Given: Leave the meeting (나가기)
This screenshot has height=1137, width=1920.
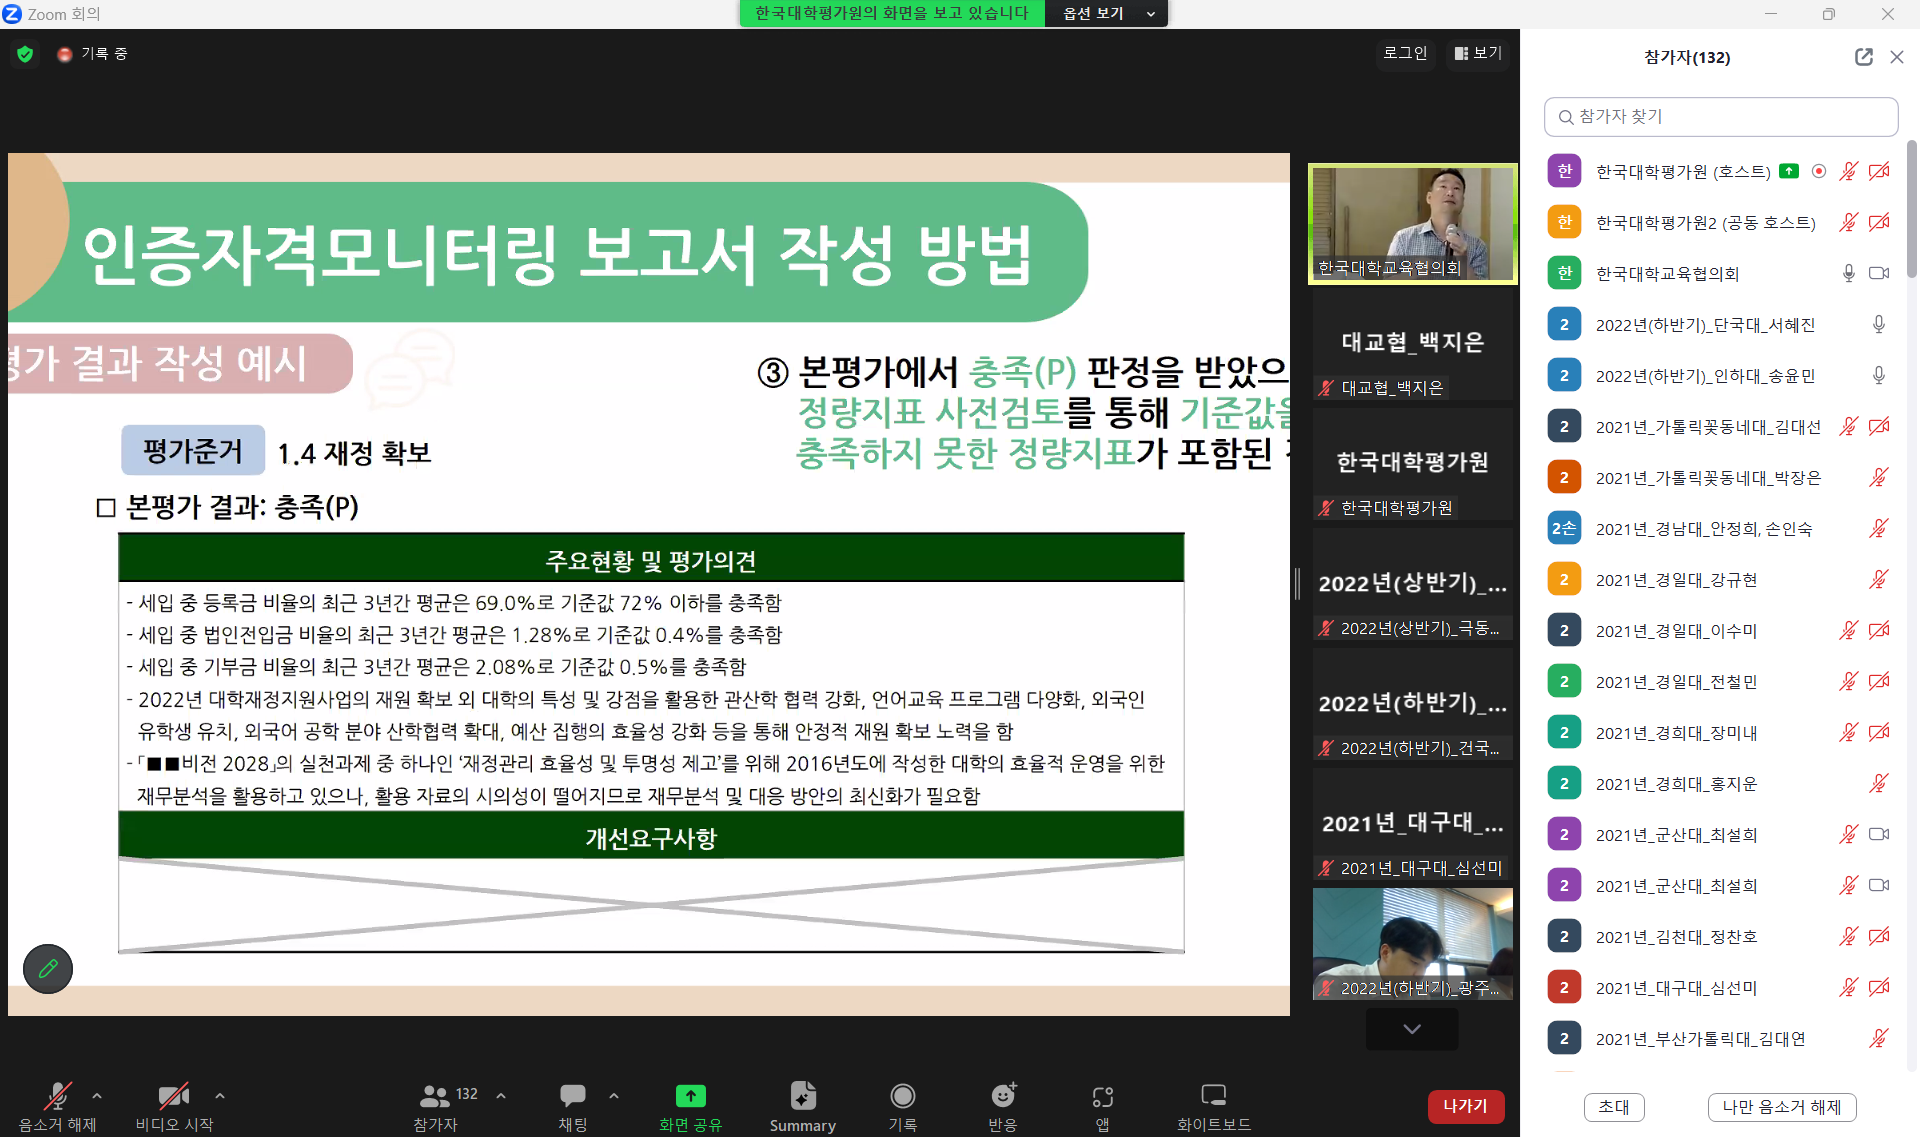Looking at the screenshot, I should [1465, 1105].
